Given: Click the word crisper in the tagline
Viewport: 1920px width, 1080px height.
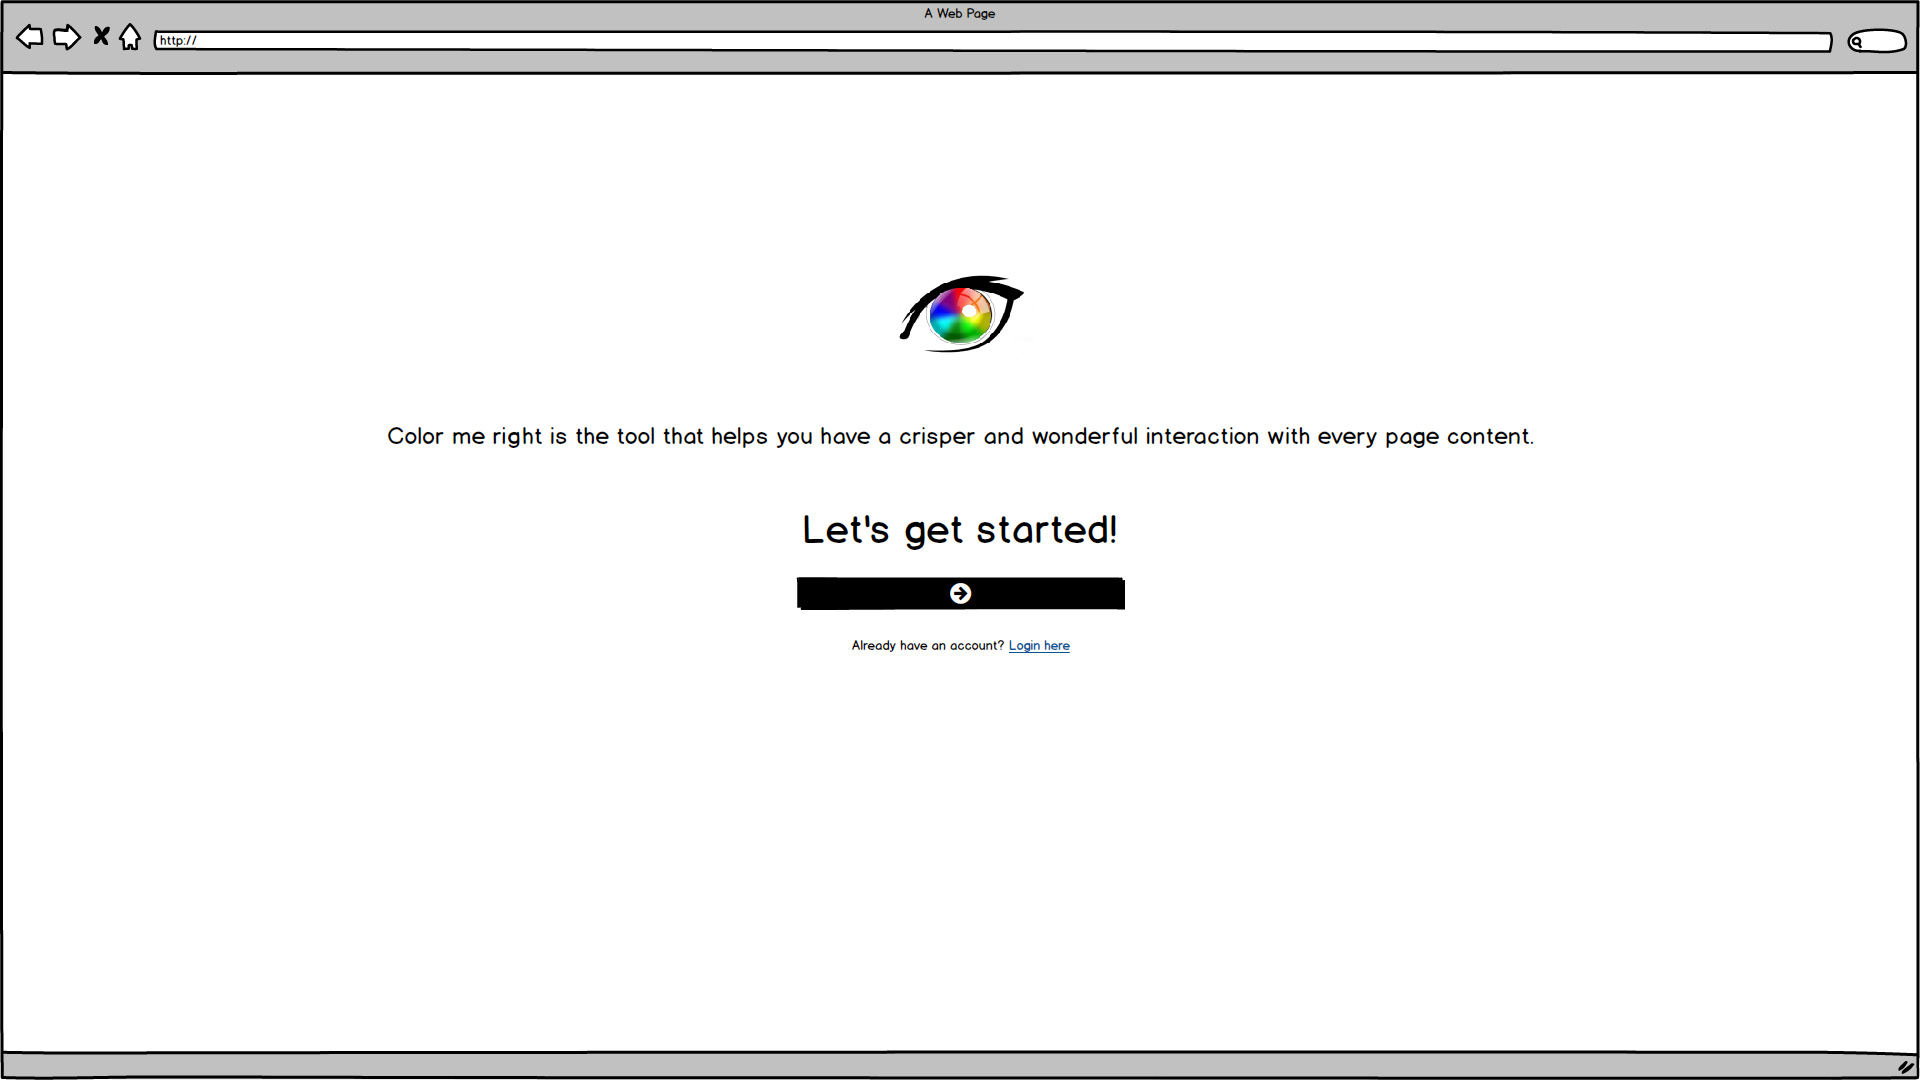Looking at the screenshot, I should coord(936,437).
